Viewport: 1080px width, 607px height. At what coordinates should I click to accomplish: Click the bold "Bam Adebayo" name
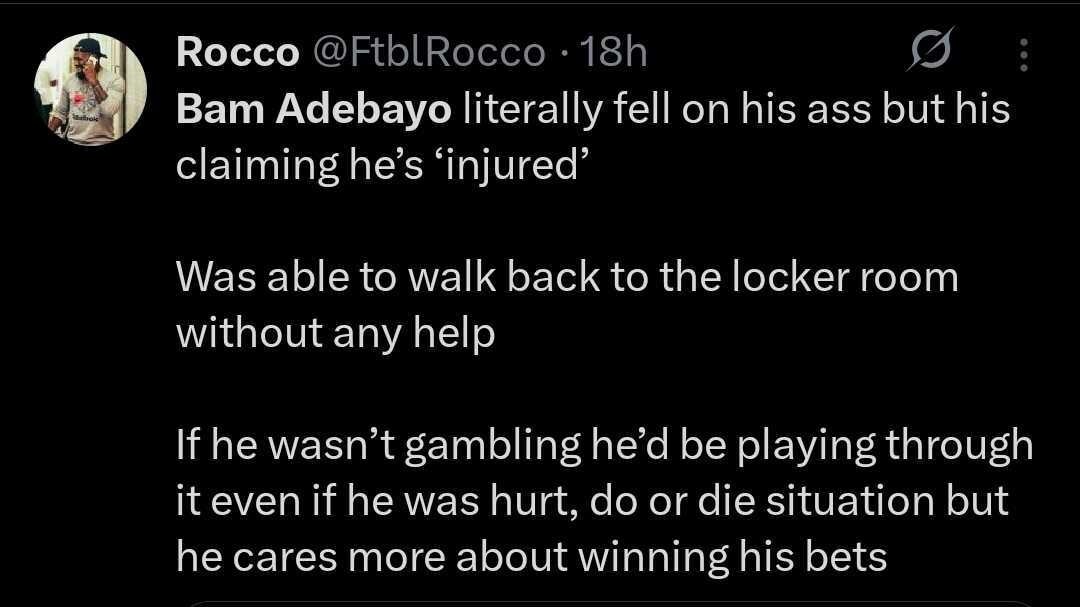(313, 109)
